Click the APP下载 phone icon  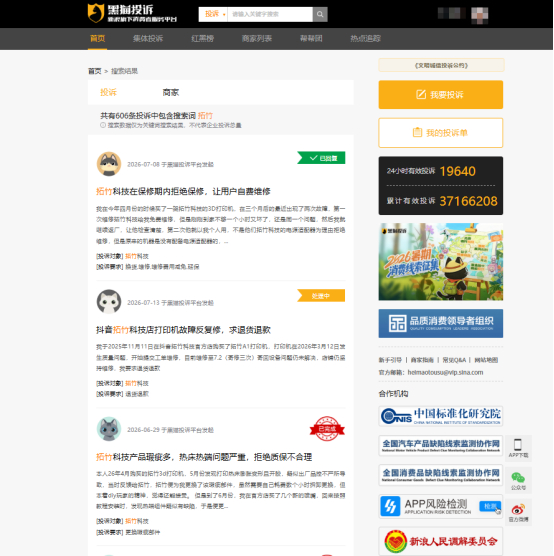coord(518,448)
